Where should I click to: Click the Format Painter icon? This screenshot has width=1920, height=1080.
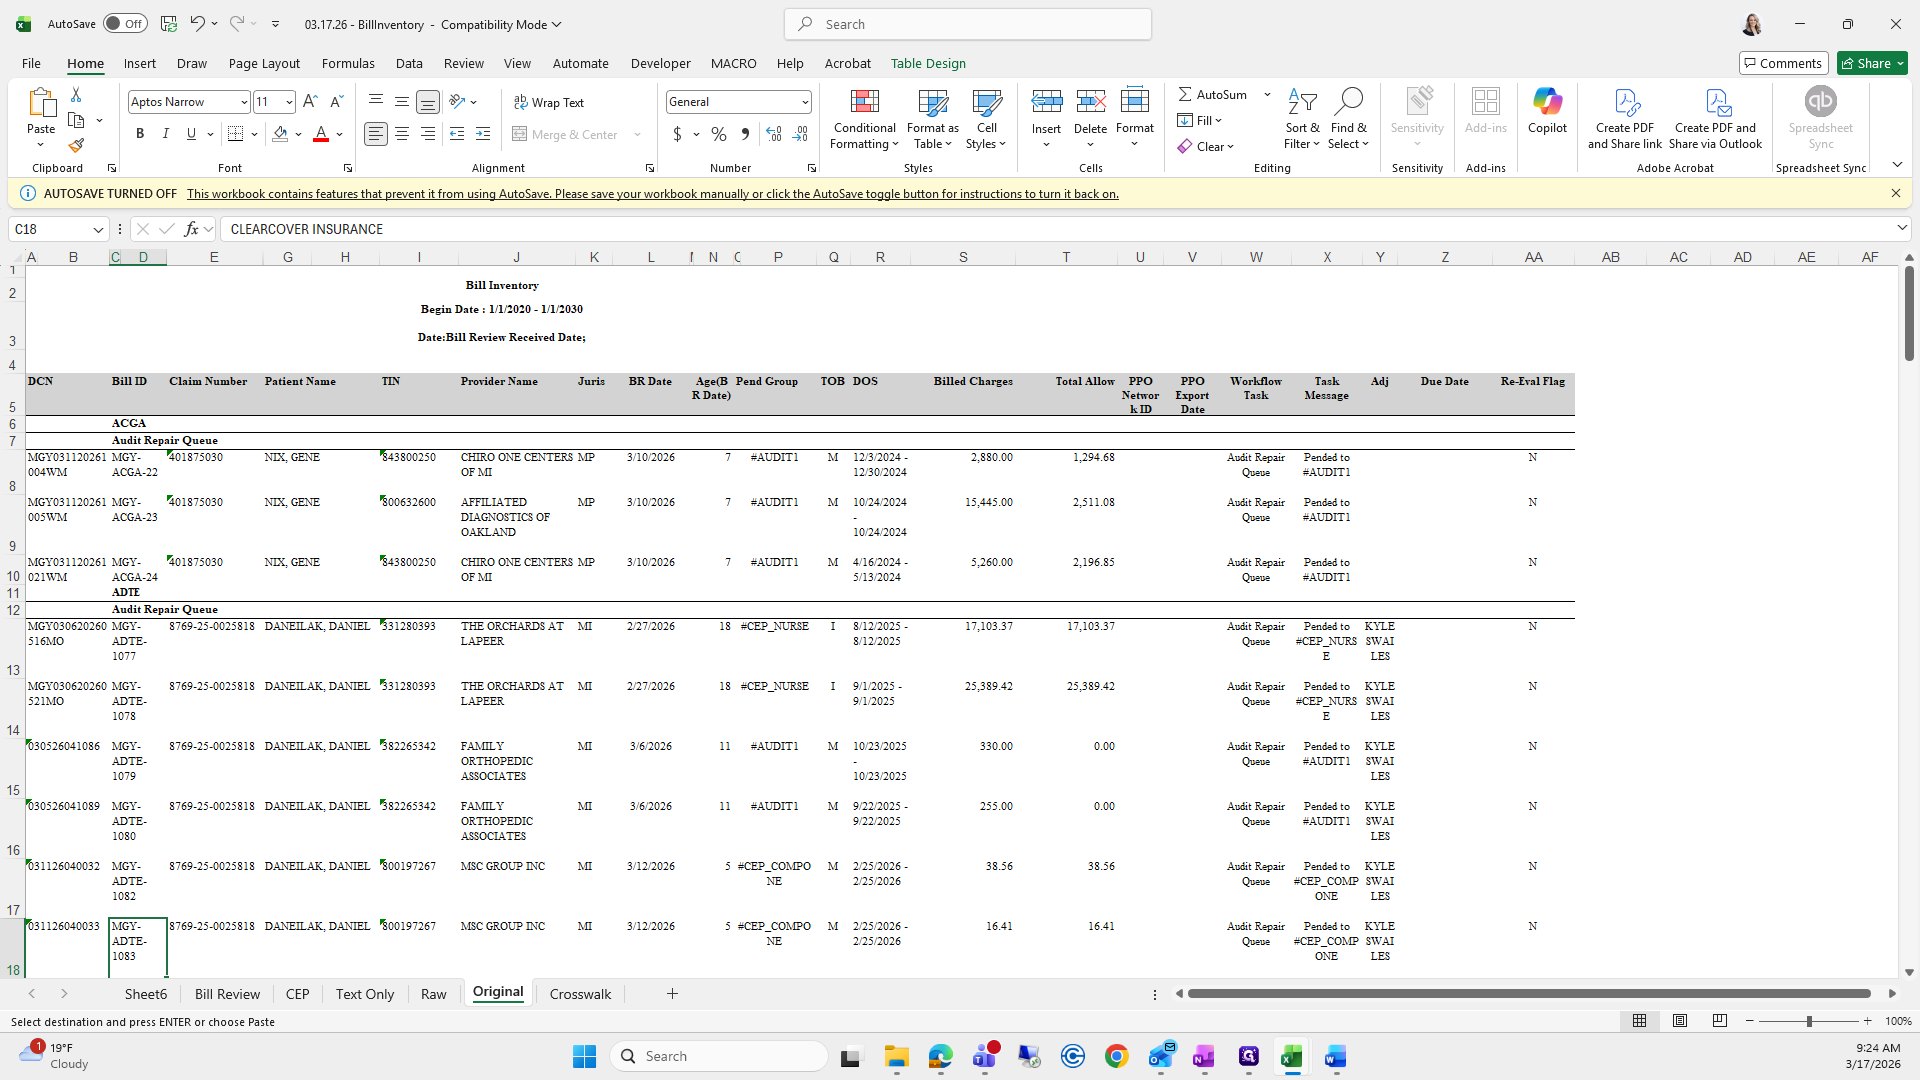coord(76,146)
